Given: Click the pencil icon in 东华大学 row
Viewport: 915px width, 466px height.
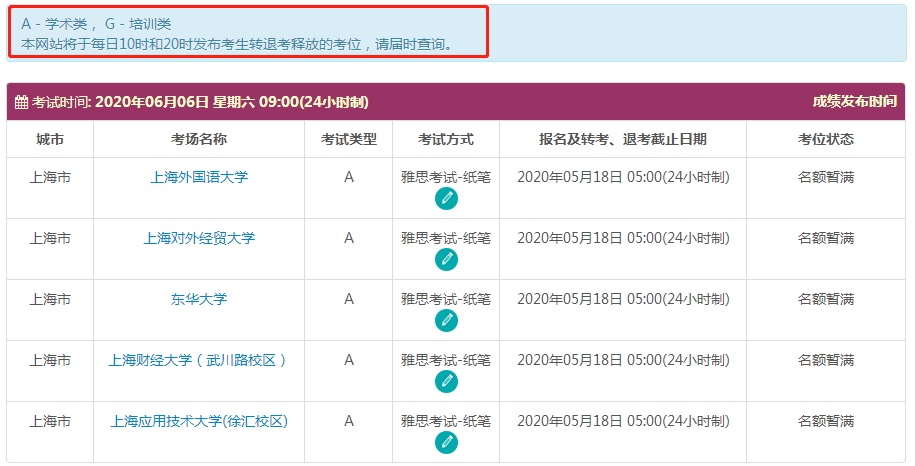Looking at the screenshot, I should (446, 321).
